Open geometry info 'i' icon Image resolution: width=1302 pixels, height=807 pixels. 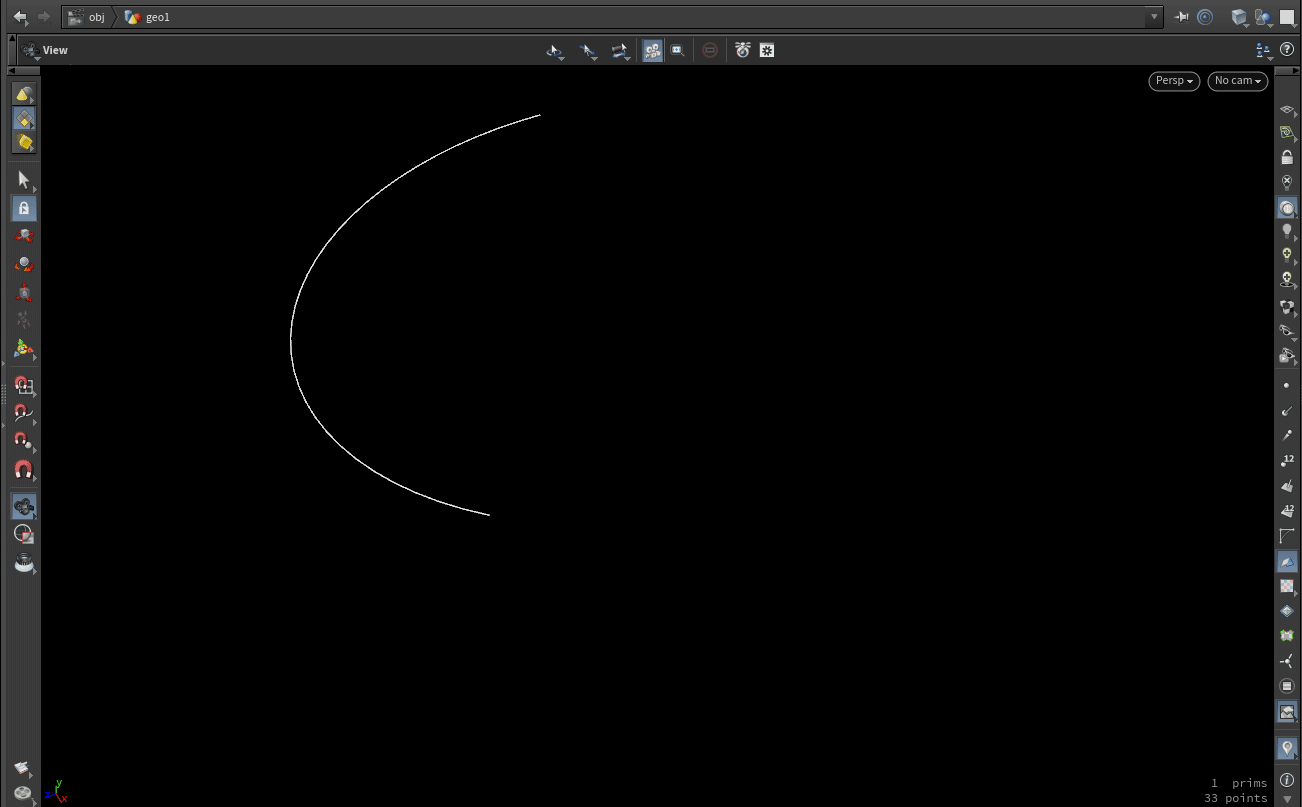coord(1287,780)
